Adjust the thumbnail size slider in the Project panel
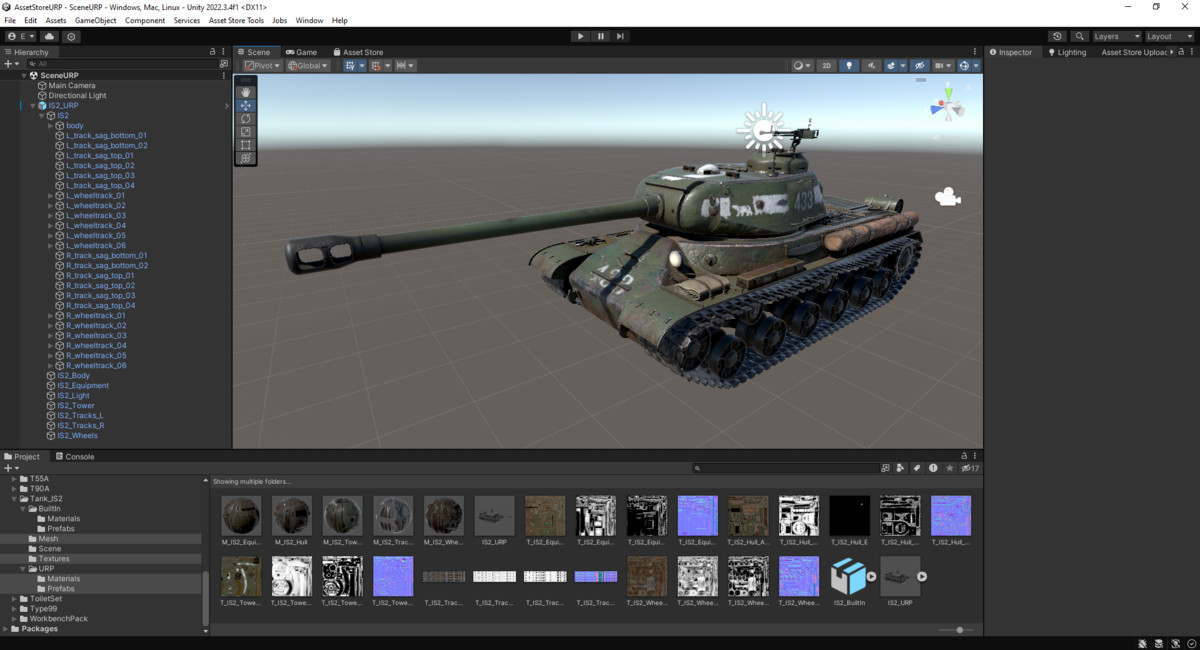 (957, 630)
